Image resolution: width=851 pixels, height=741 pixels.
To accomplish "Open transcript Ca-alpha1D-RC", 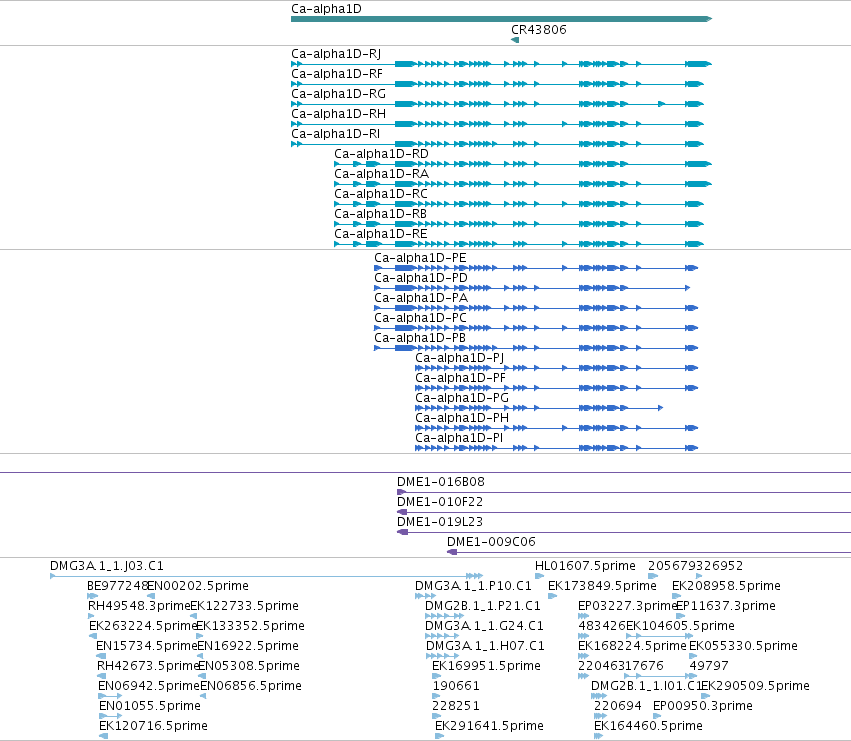I will click(519, 204).
